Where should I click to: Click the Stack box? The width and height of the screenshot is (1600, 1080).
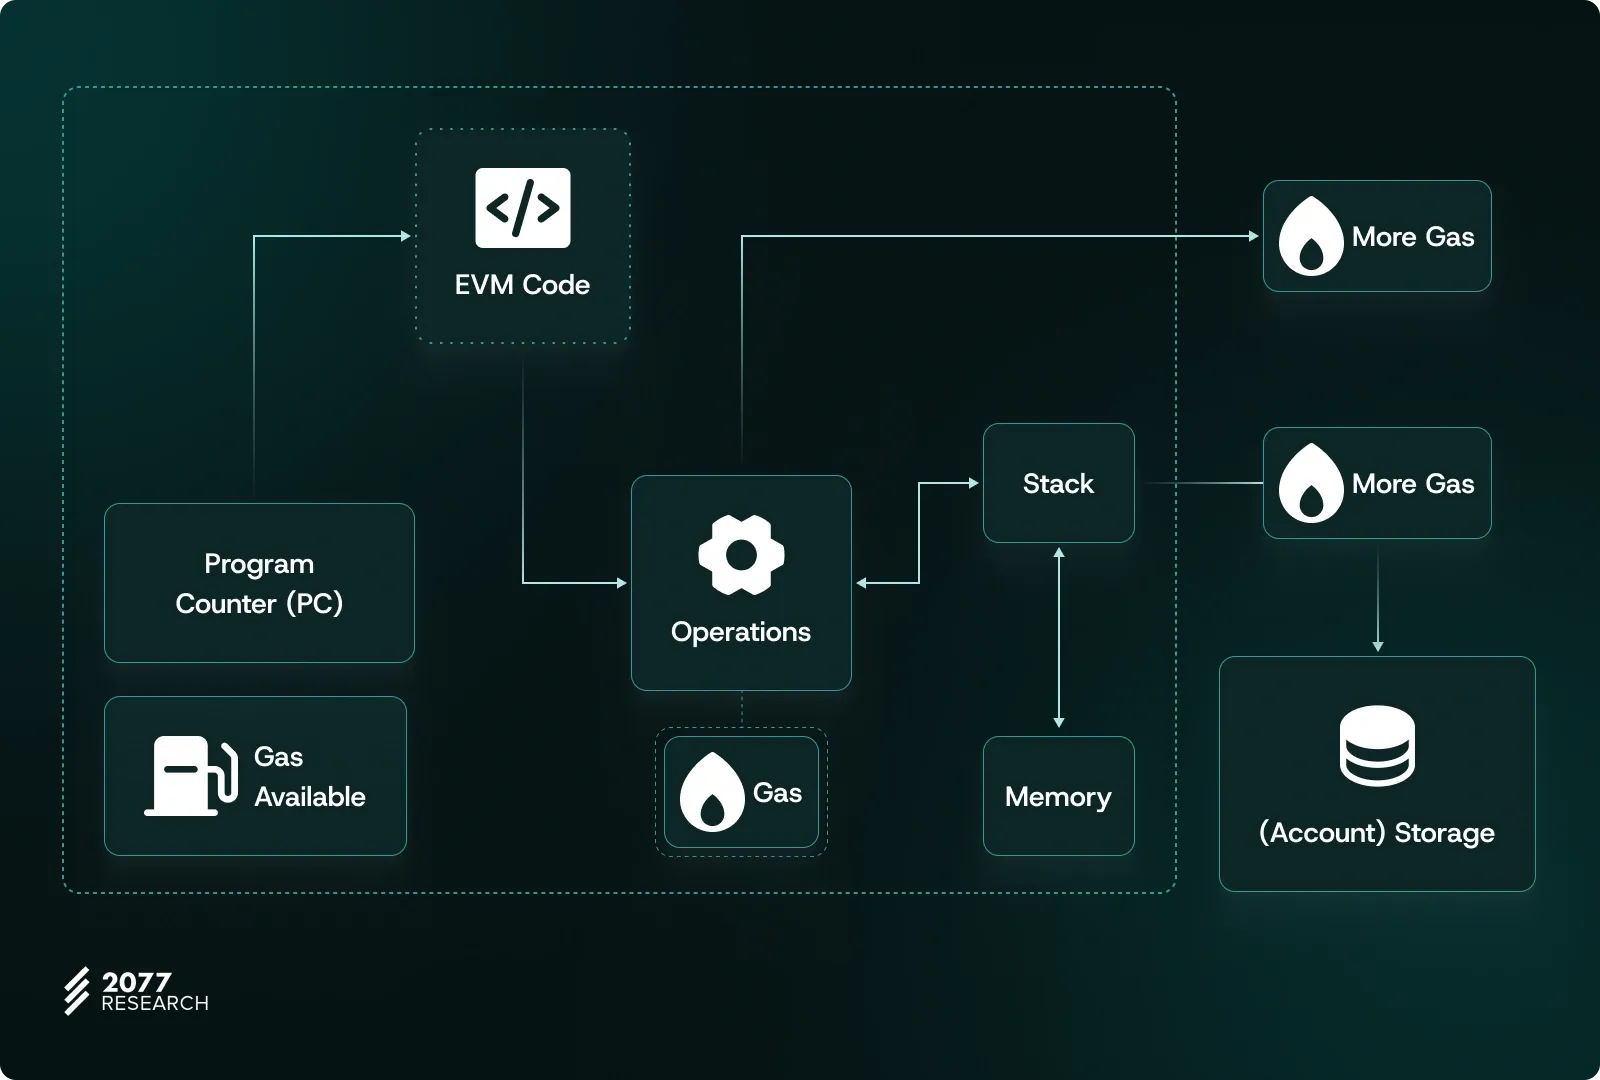[x=1058, y=484]
